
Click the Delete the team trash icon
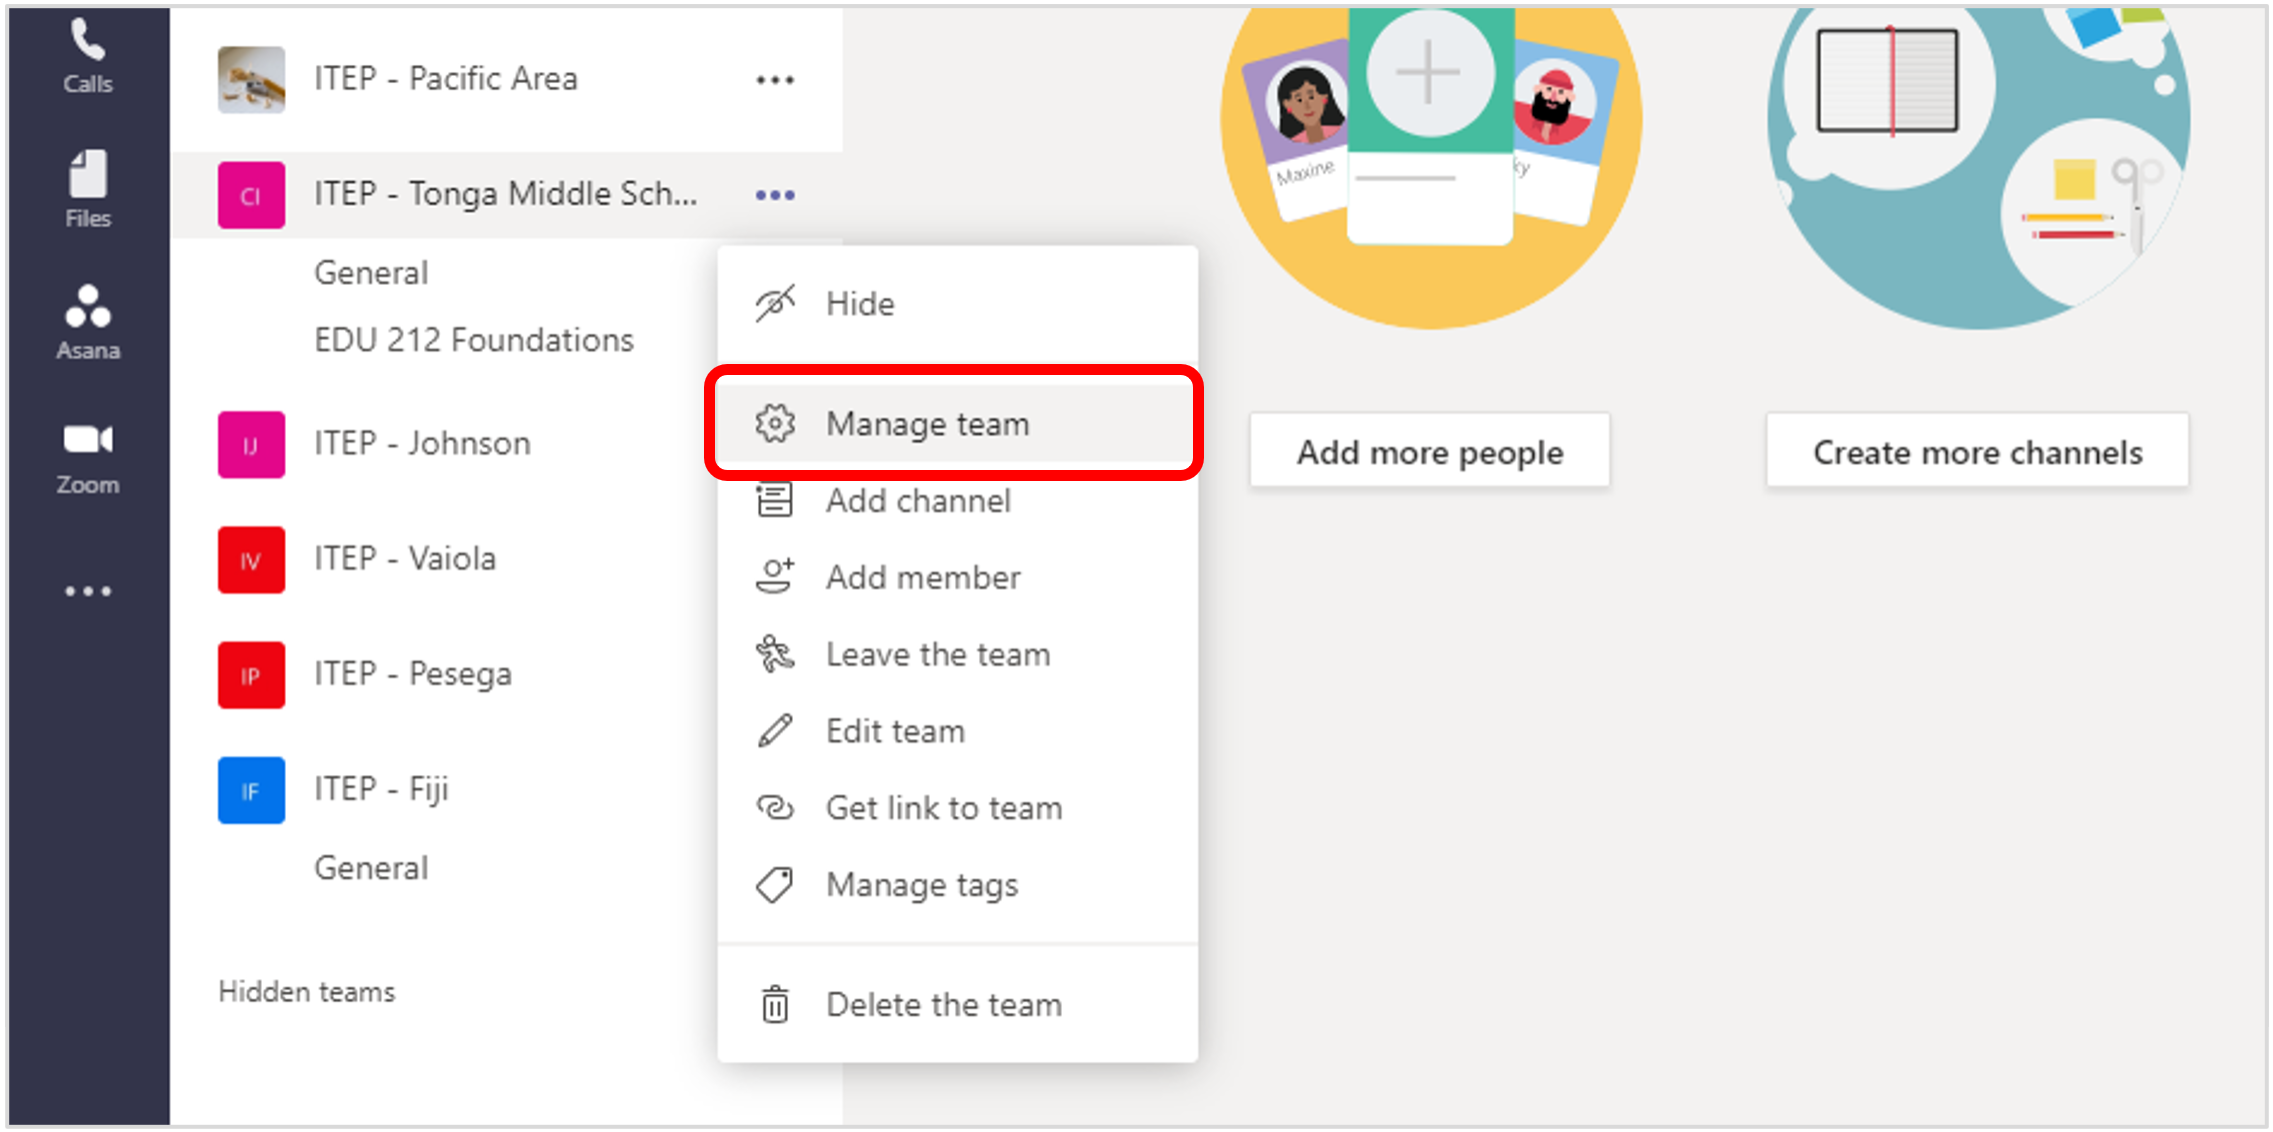click(x=775, y=1005)
